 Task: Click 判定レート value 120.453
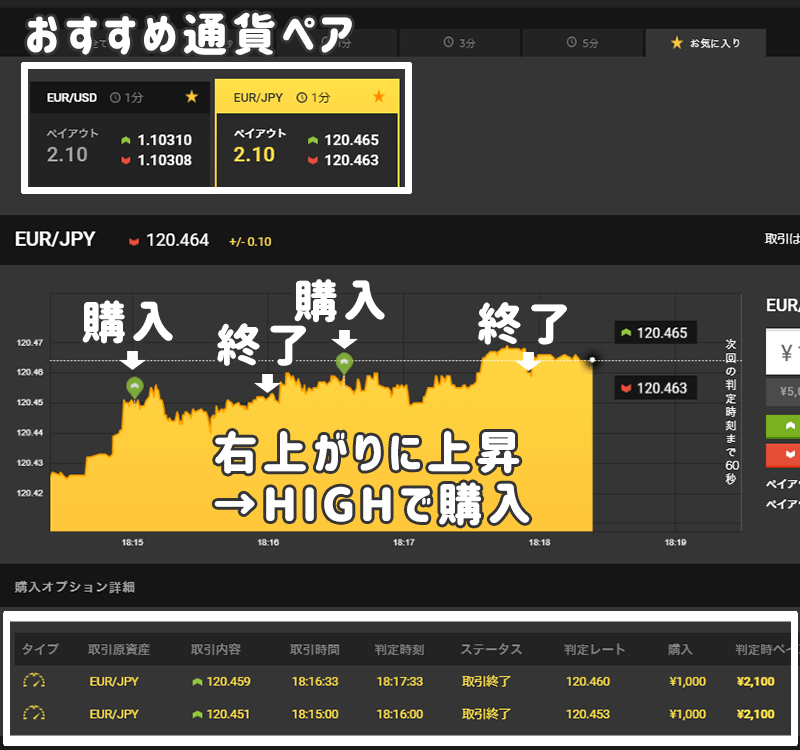[588, 714]
